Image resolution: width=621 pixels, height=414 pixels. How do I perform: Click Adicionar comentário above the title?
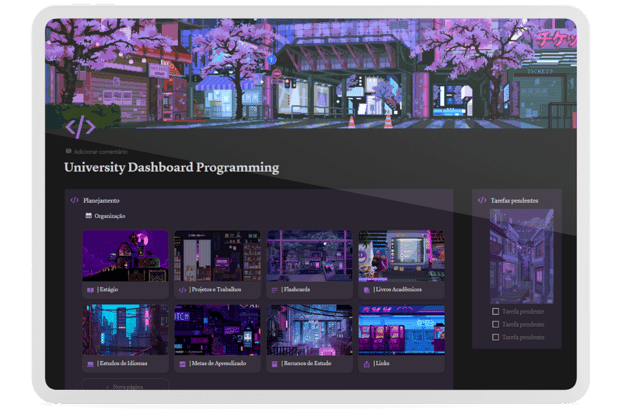pyautogui.click(x=97, y=151)
